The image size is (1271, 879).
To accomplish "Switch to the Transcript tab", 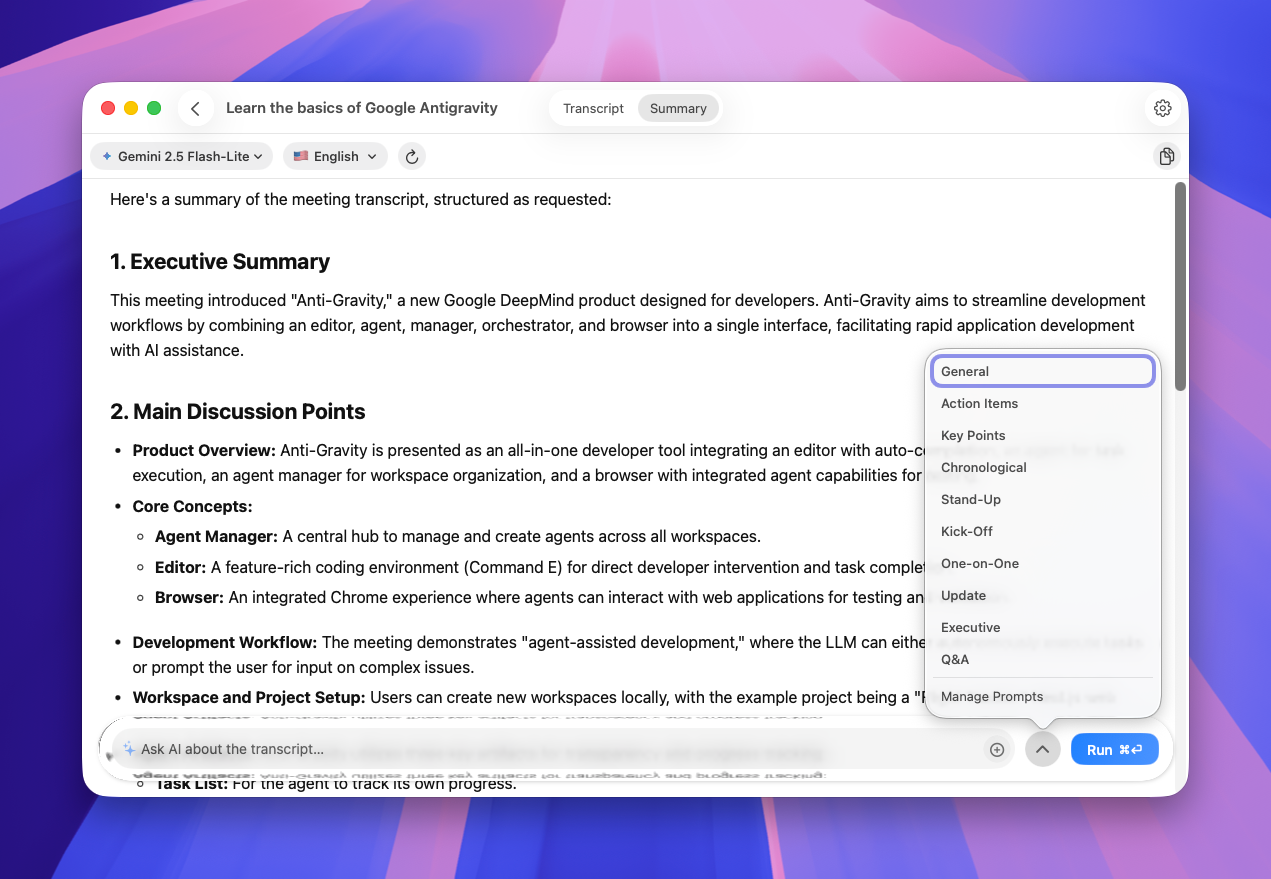I will (x=593, y=109).
